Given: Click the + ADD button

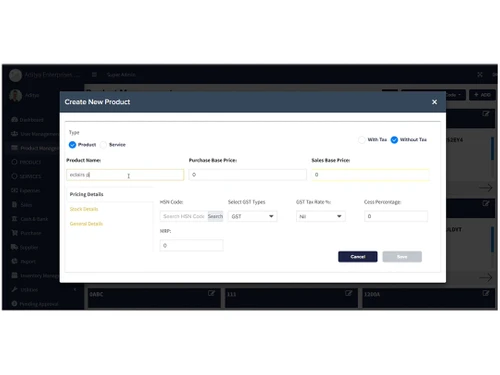Looking at the screenshot, I should pyautogui.click(x=482, y=95).
